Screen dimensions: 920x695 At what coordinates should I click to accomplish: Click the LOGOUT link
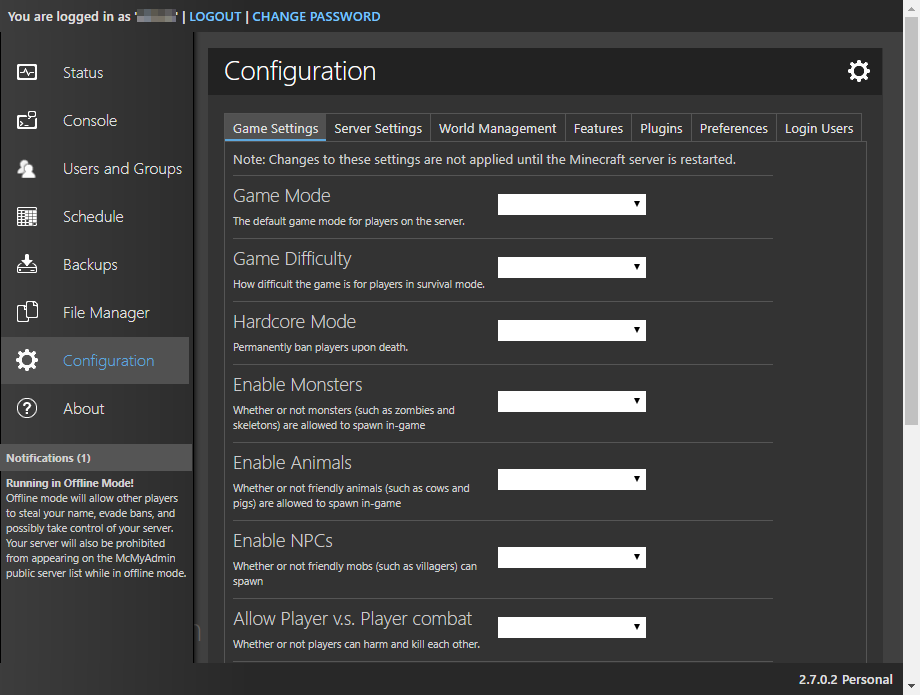(x=215, y=16)
